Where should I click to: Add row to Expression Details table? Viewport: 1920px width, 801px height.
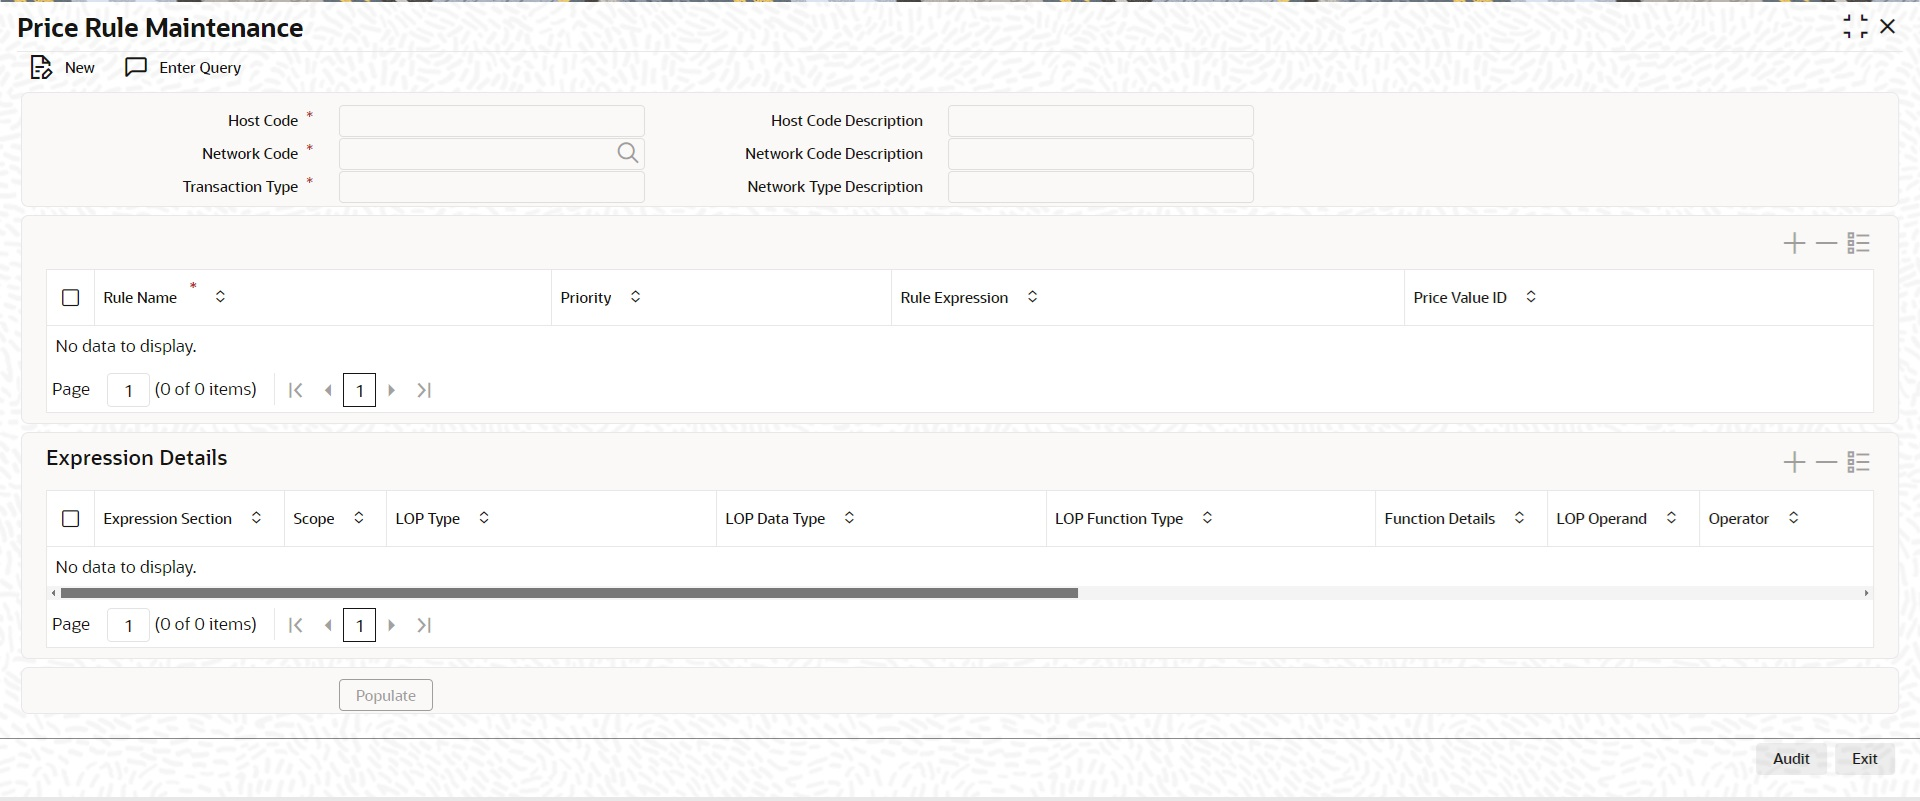(1794, 462)
